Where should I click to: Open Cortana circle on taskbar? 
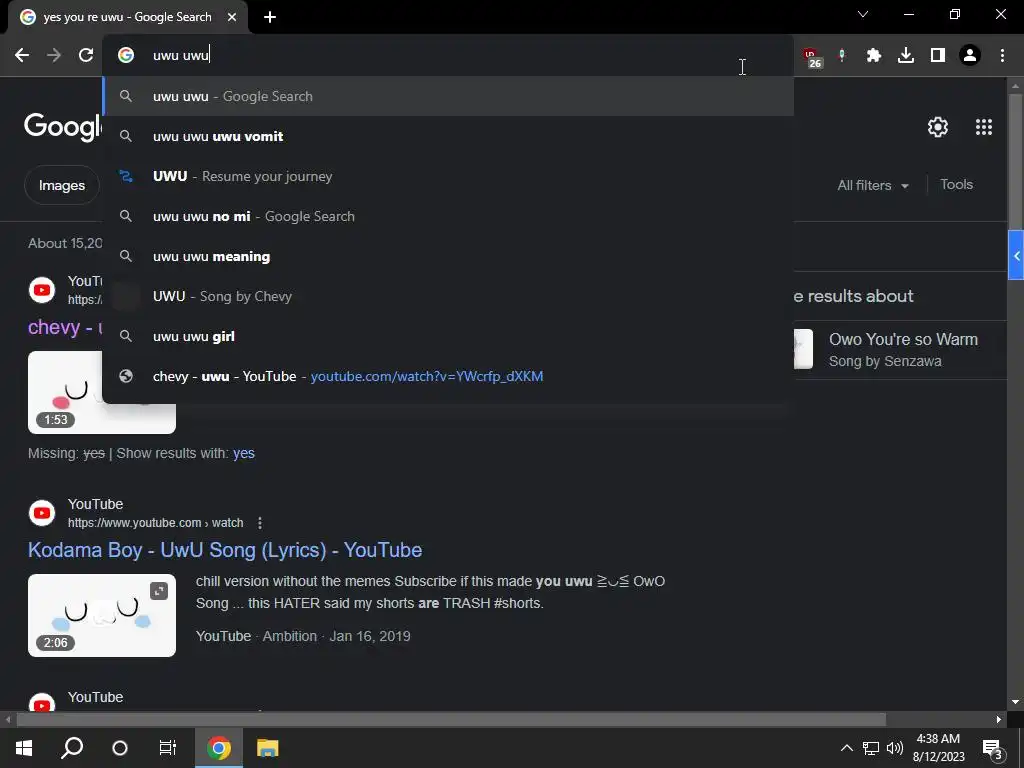click(120, 748)
